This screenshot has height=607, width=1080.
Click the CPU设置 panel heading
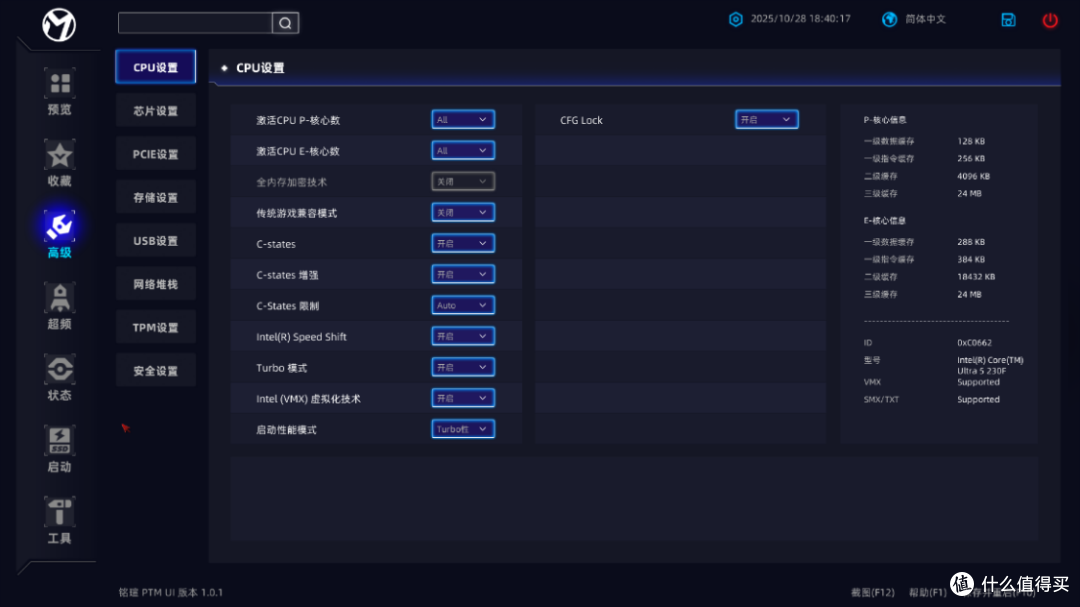point(260,68)
